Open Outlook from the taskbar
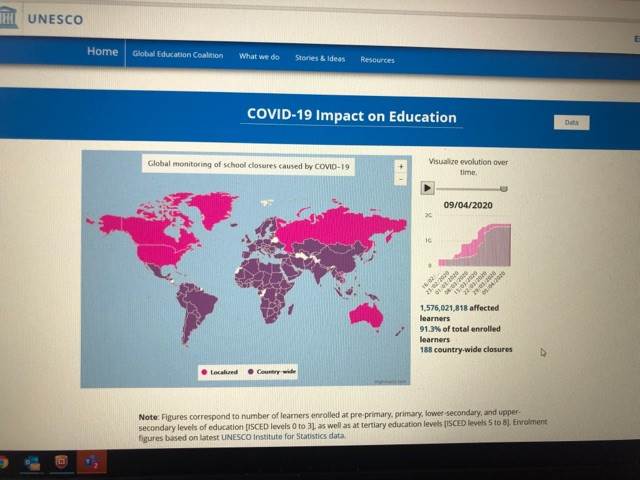The height and width of the screenshot is (480, 640). (32, 463)
